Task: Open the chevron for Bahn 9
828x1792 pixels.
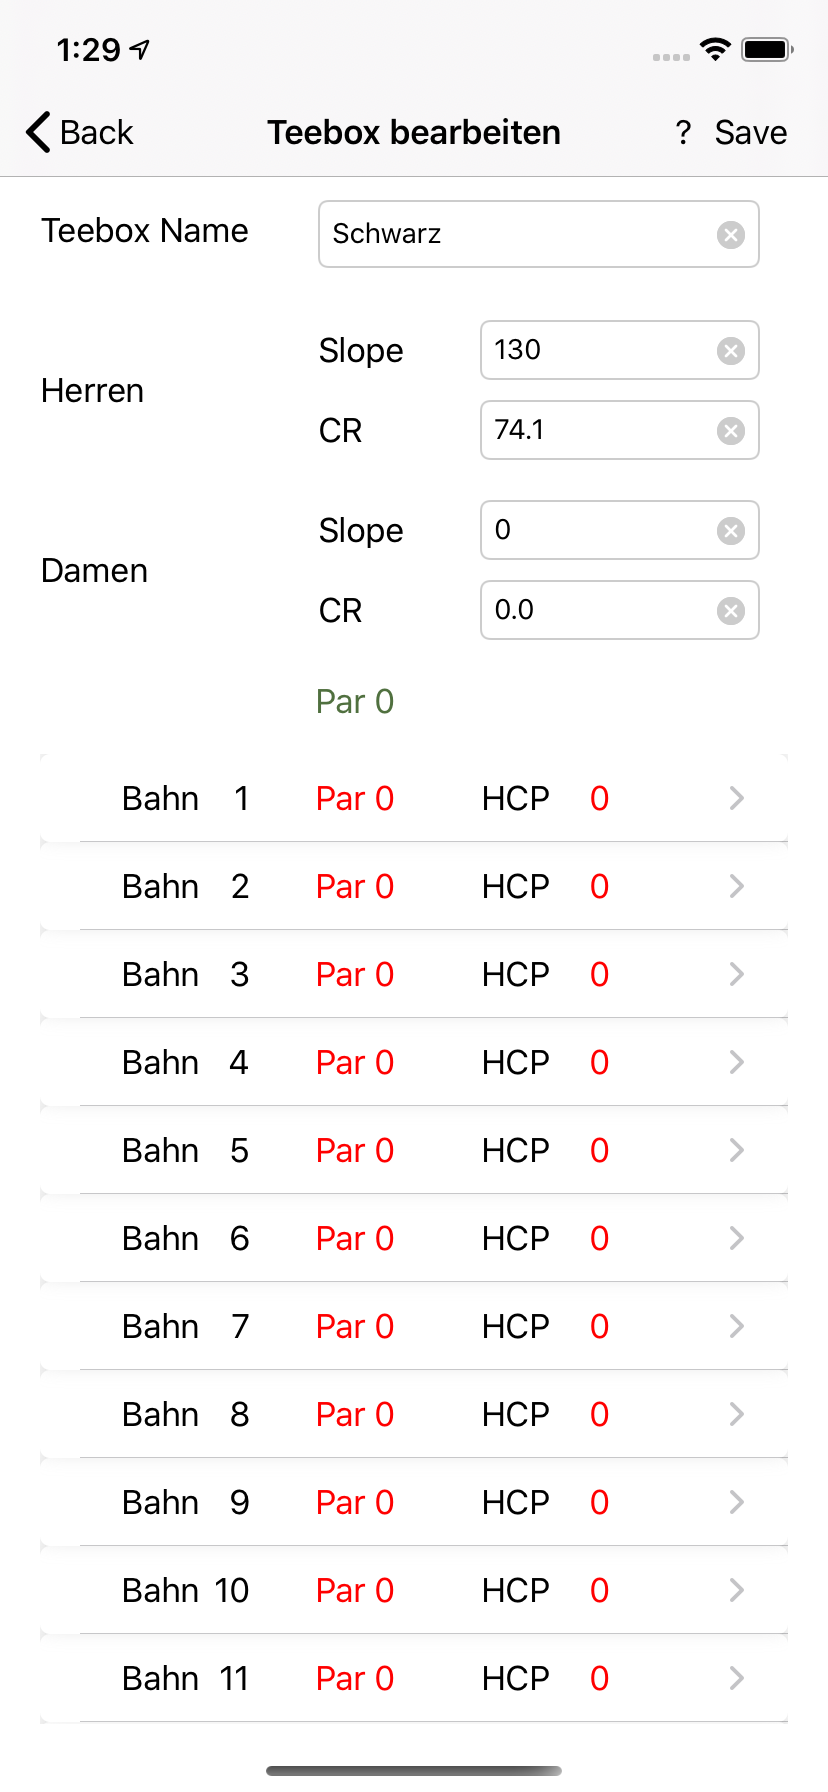Action: [x=737, y=1502]
